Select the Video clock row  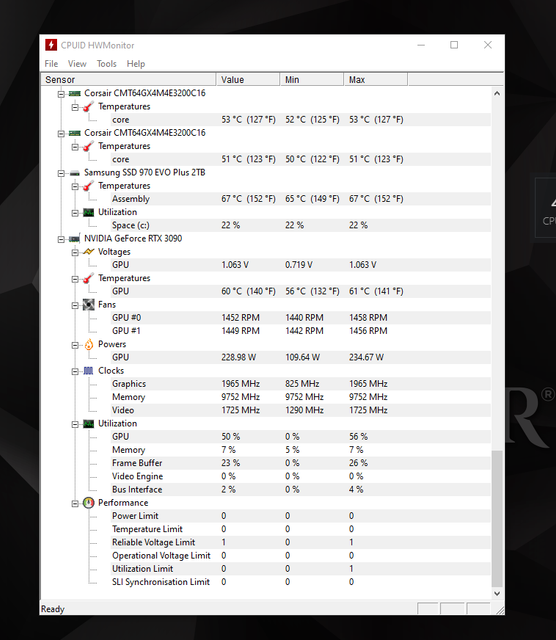tap(301, 410)
